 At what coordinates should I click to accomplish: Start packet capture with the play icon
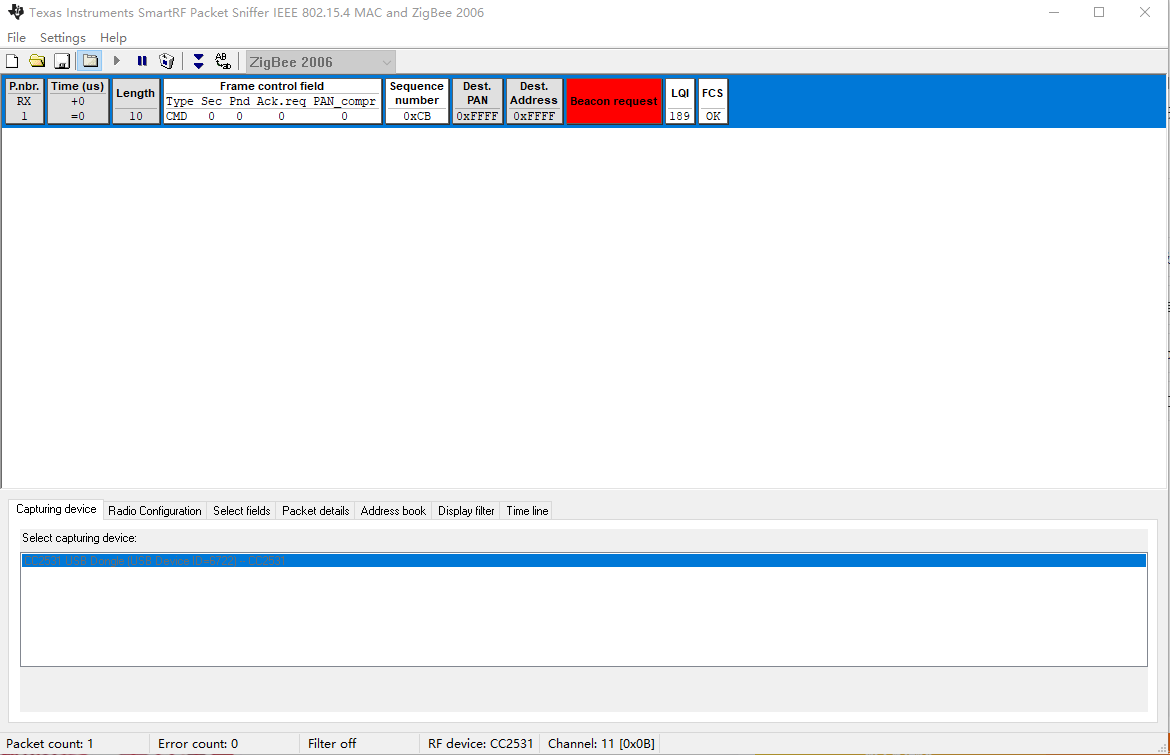116,61
